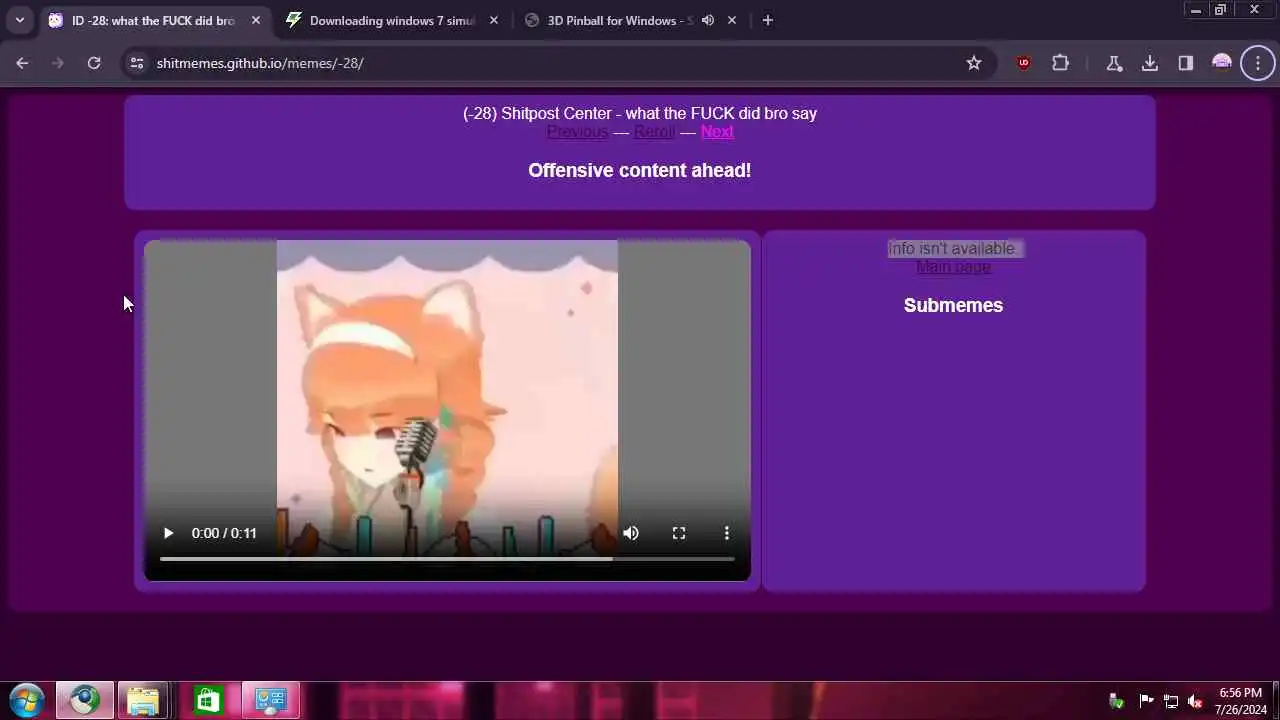Viewport: 1280px width, 720px height.
Task: View site information icon
Action: [x=137, y=63]
